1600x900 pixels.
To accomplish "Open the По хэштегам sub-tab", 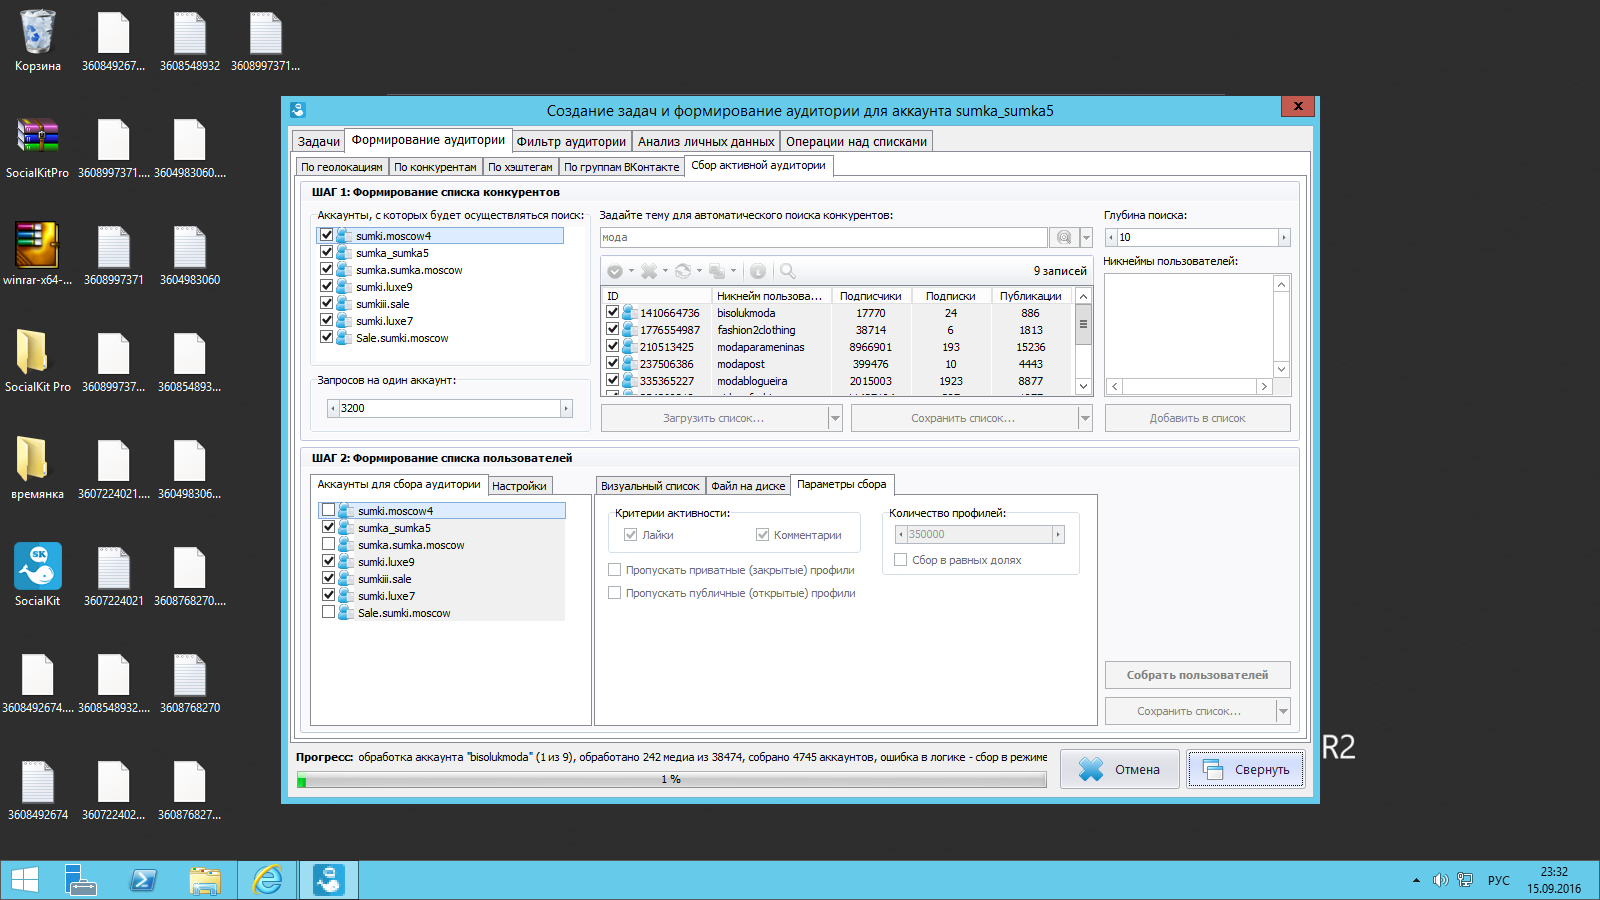I will 520,167.
